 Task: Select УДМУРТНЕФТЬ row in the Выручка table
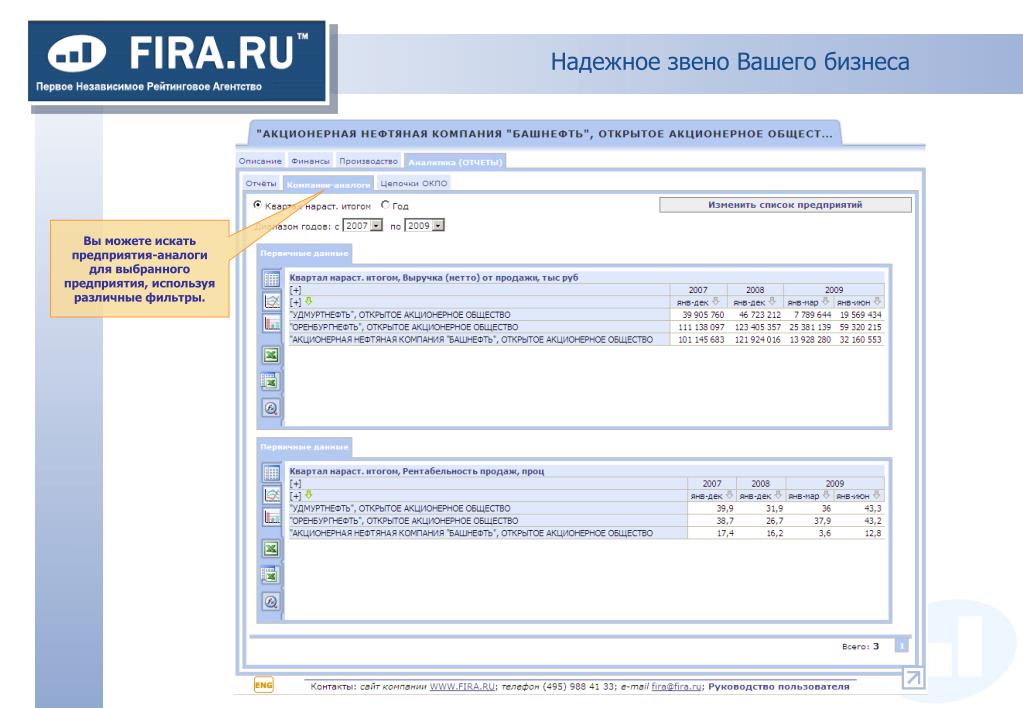point(586,315)
